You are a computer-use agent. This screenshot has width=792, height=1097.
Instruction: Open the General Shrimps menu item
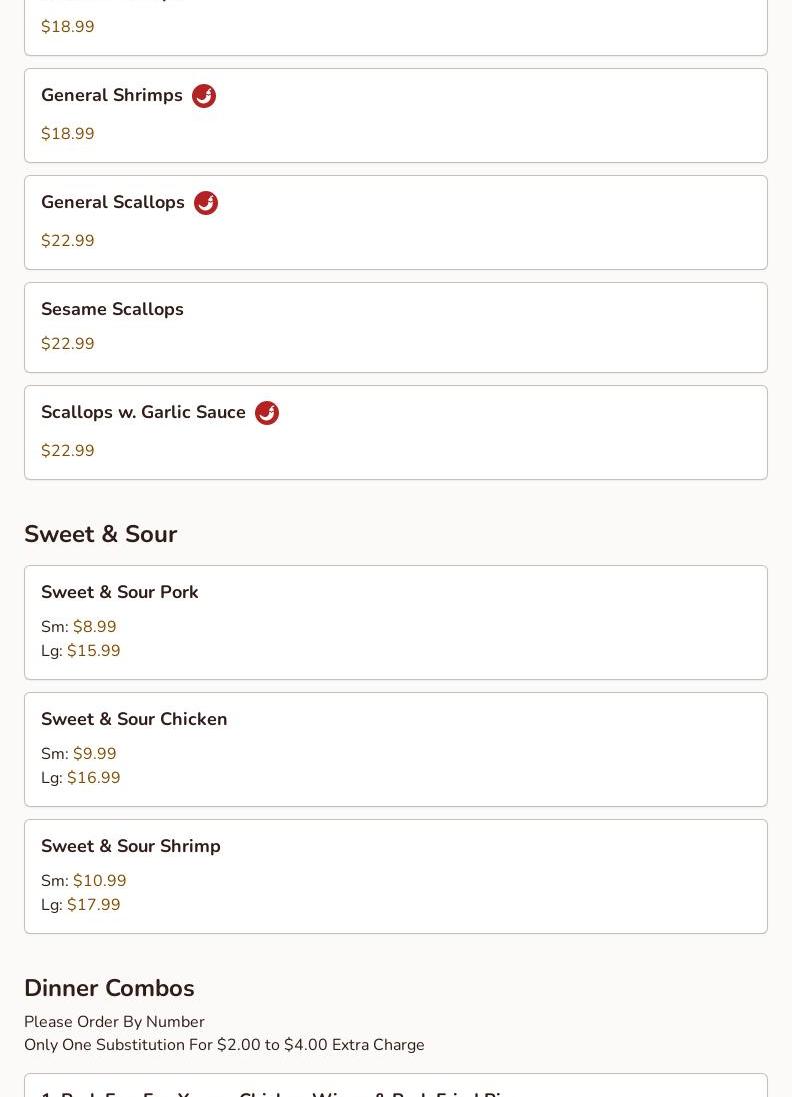395,115
